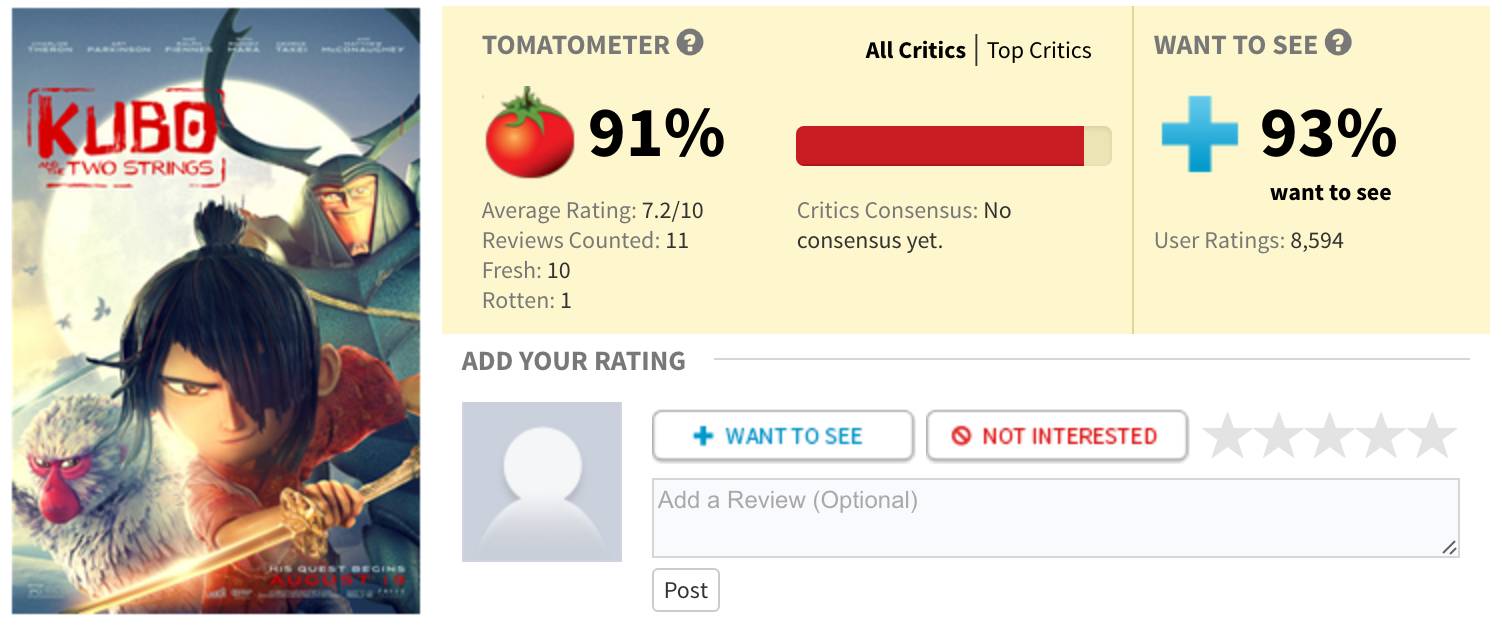
Task: Click the default user avatar silhouette
Action: pos(542,482)
